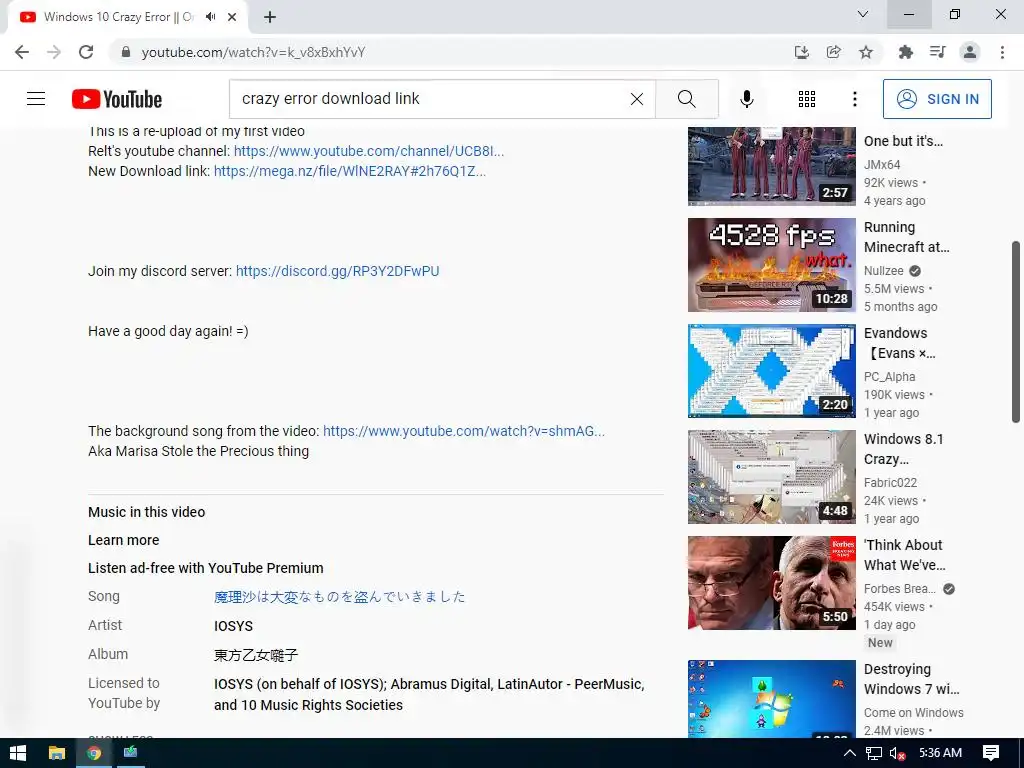Image resolution: width=1024 pixels, height=768 pixels.
Task: Open the notification center icon
Action: tap(991, 753)
